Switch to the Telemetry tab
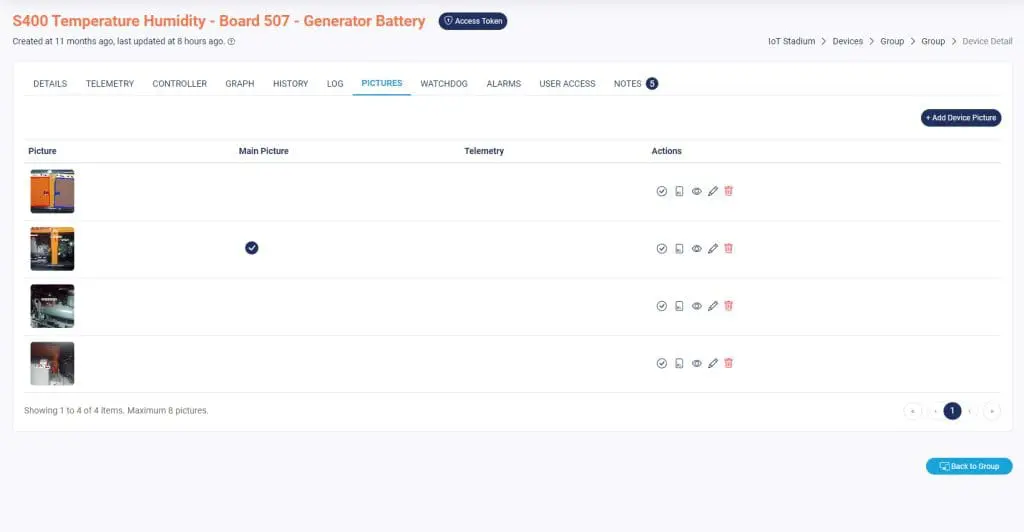The width and height of the screenshot is (1024, 532). pos(109,84)
